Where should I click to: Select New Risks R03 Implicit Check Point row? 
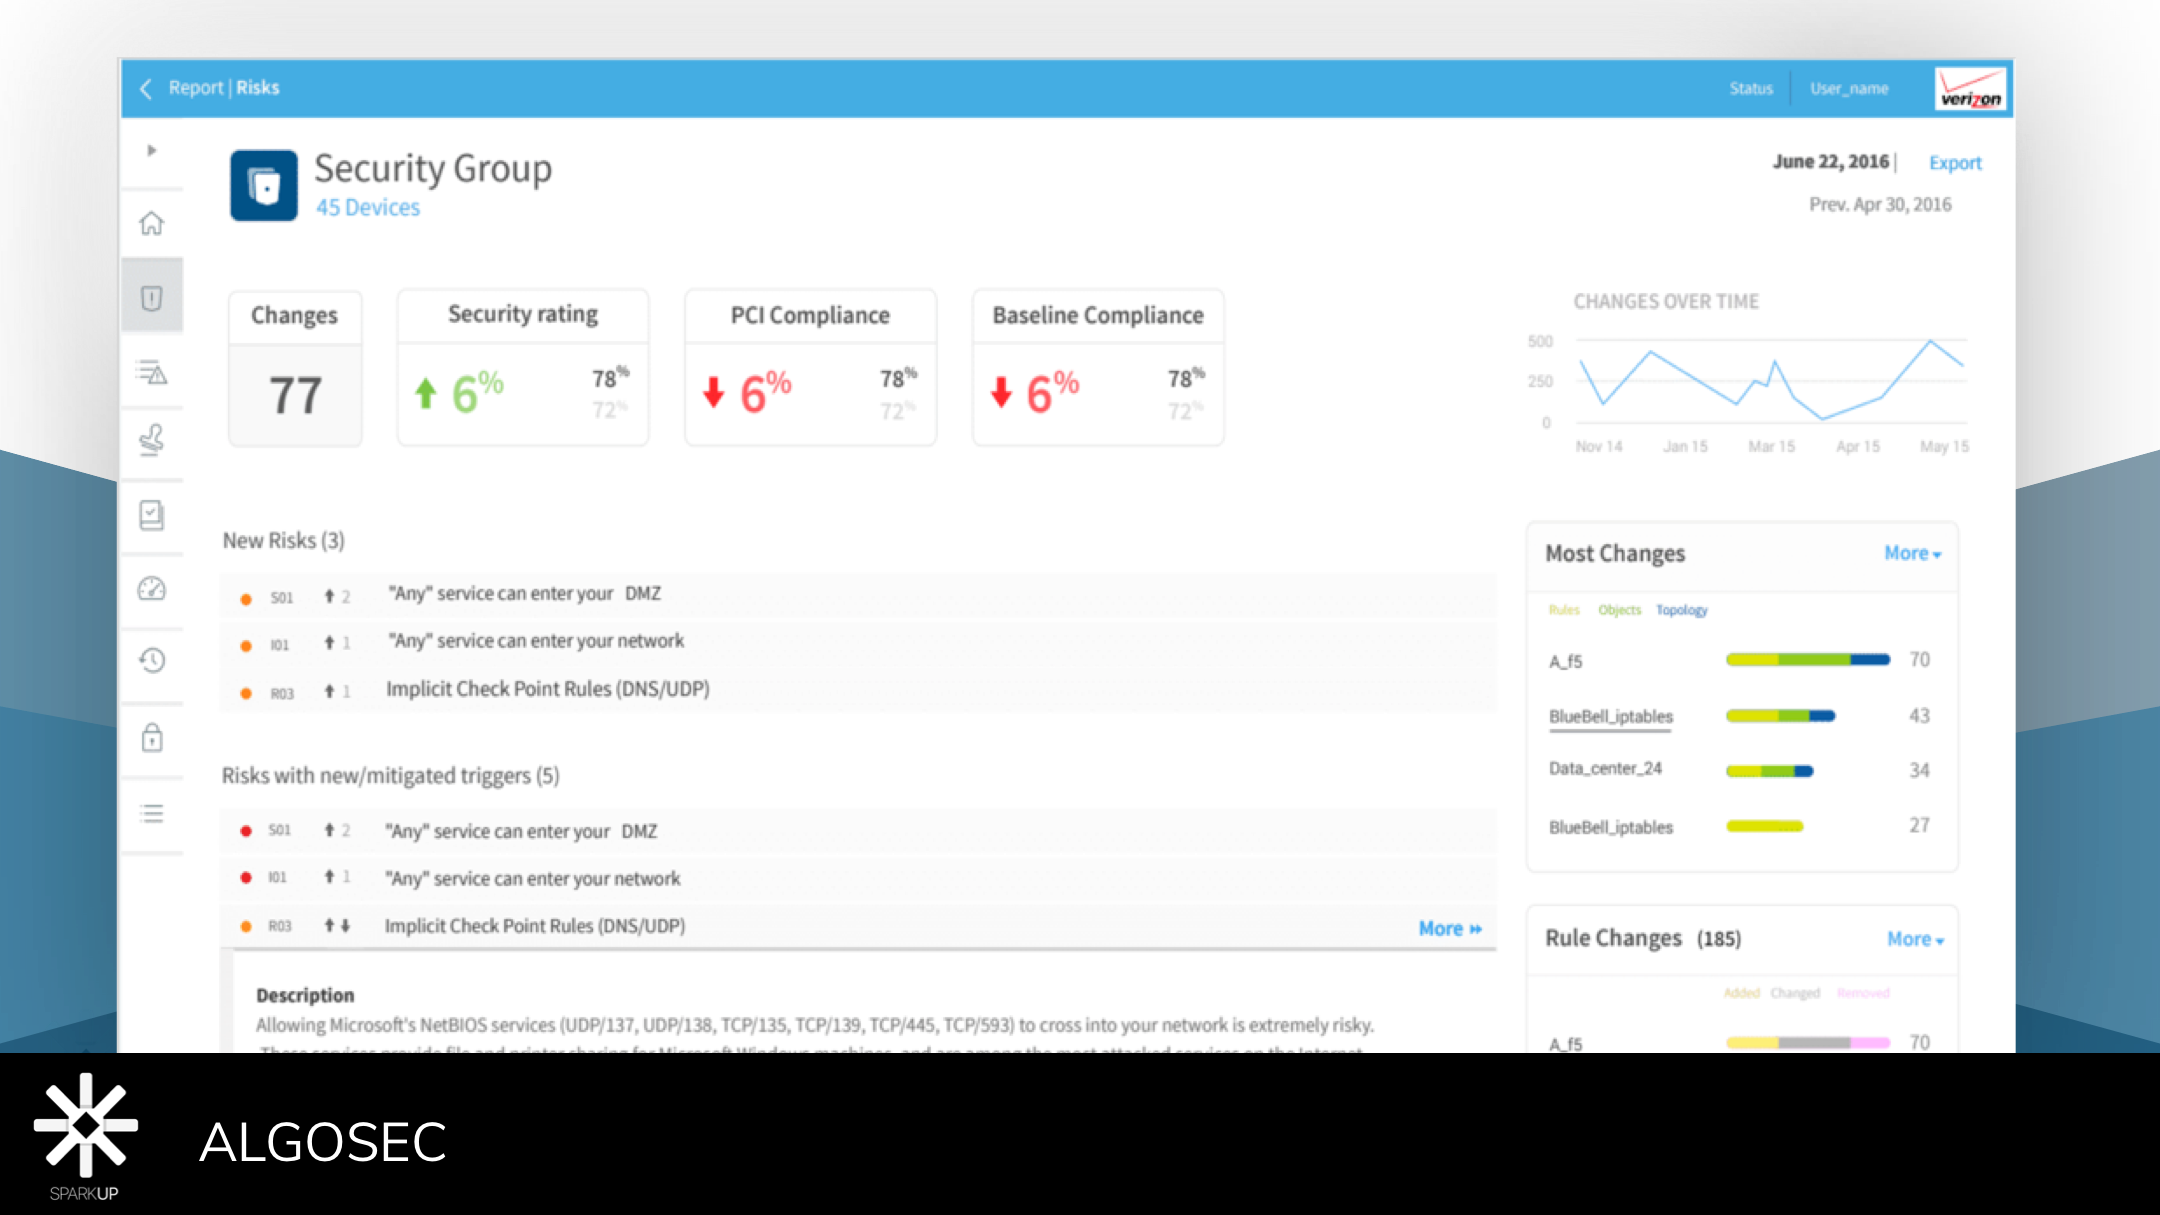coord(858,690)
